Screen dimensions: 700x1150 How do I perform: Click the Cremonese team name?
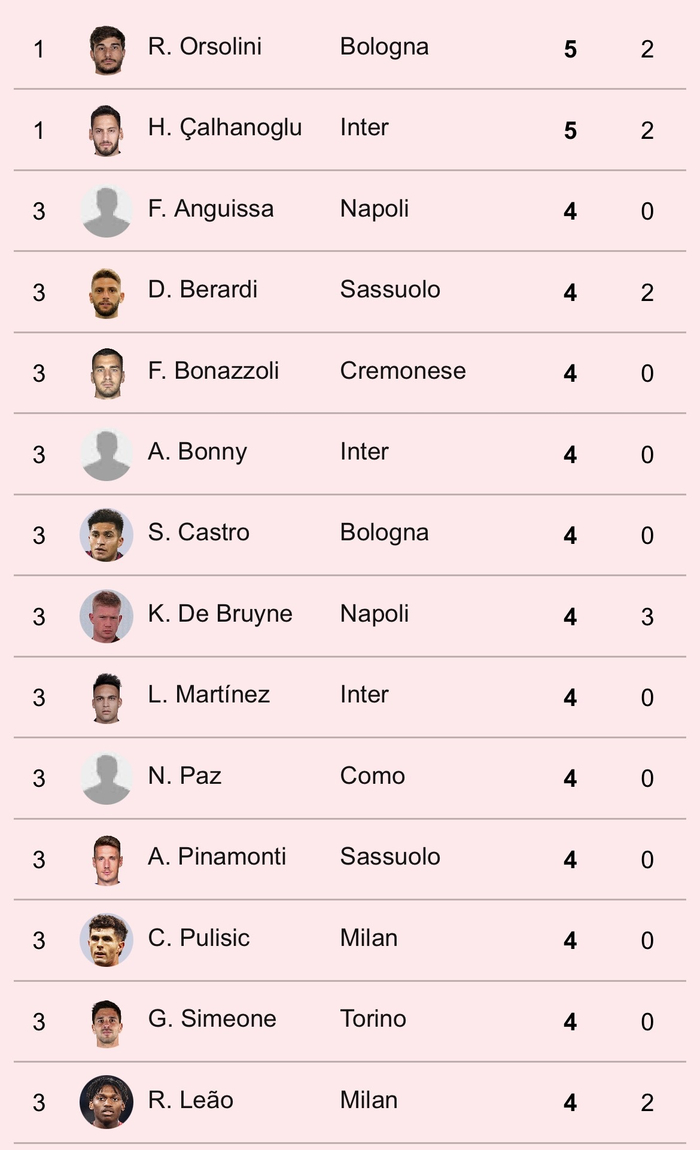click(x=403, y=371)
